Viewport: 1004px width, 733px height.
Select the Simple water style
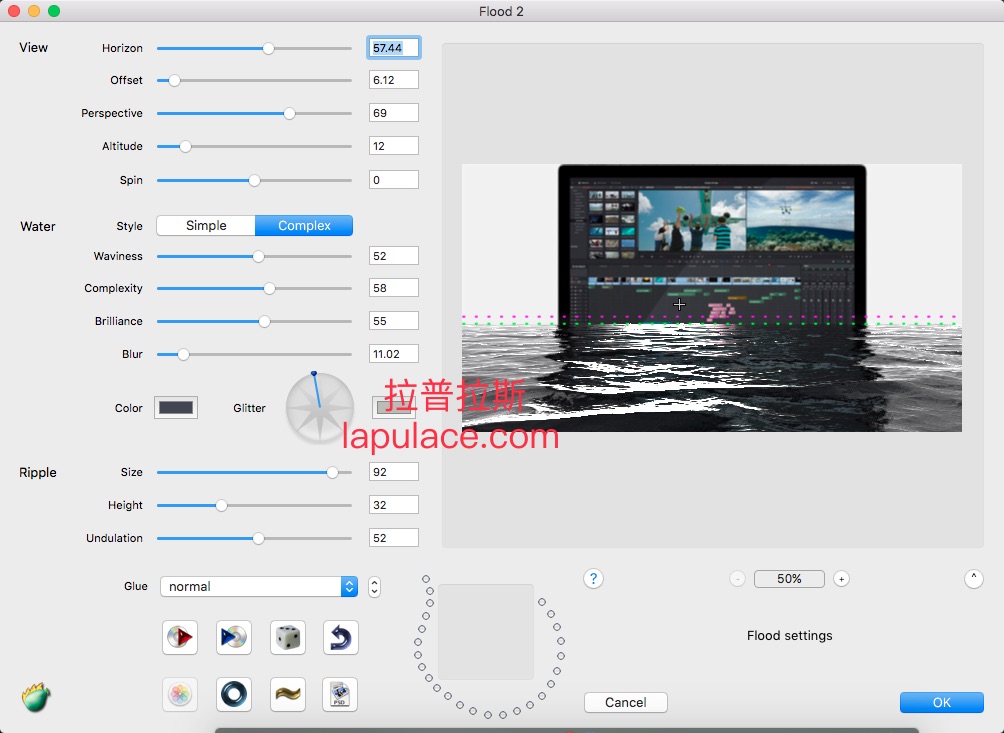tap(206, 226)
